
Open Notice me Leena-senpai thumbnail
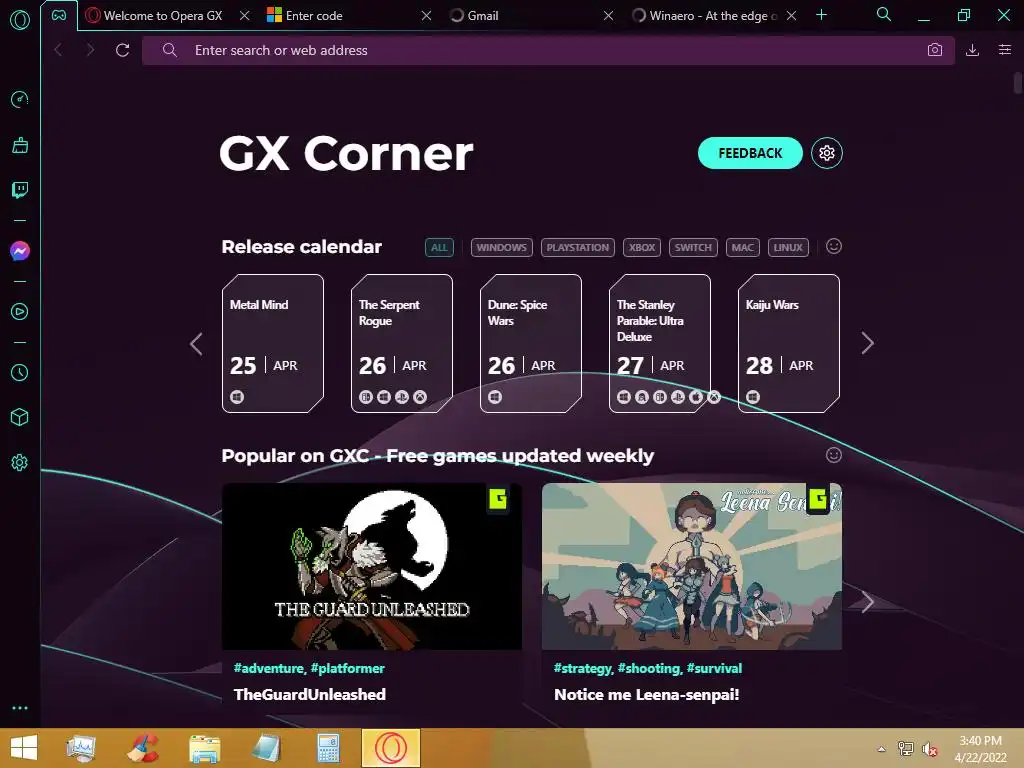[692, 566]
